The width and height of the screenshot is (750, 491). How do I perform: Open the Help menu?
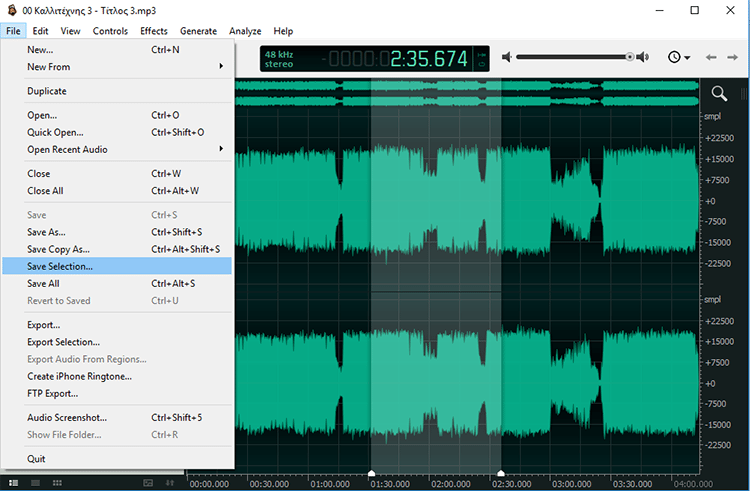tap(283, 31)
